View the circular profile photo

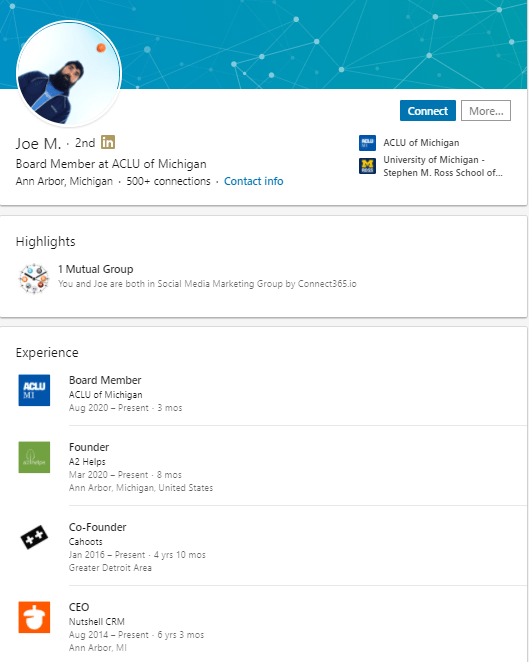point(69,74)
